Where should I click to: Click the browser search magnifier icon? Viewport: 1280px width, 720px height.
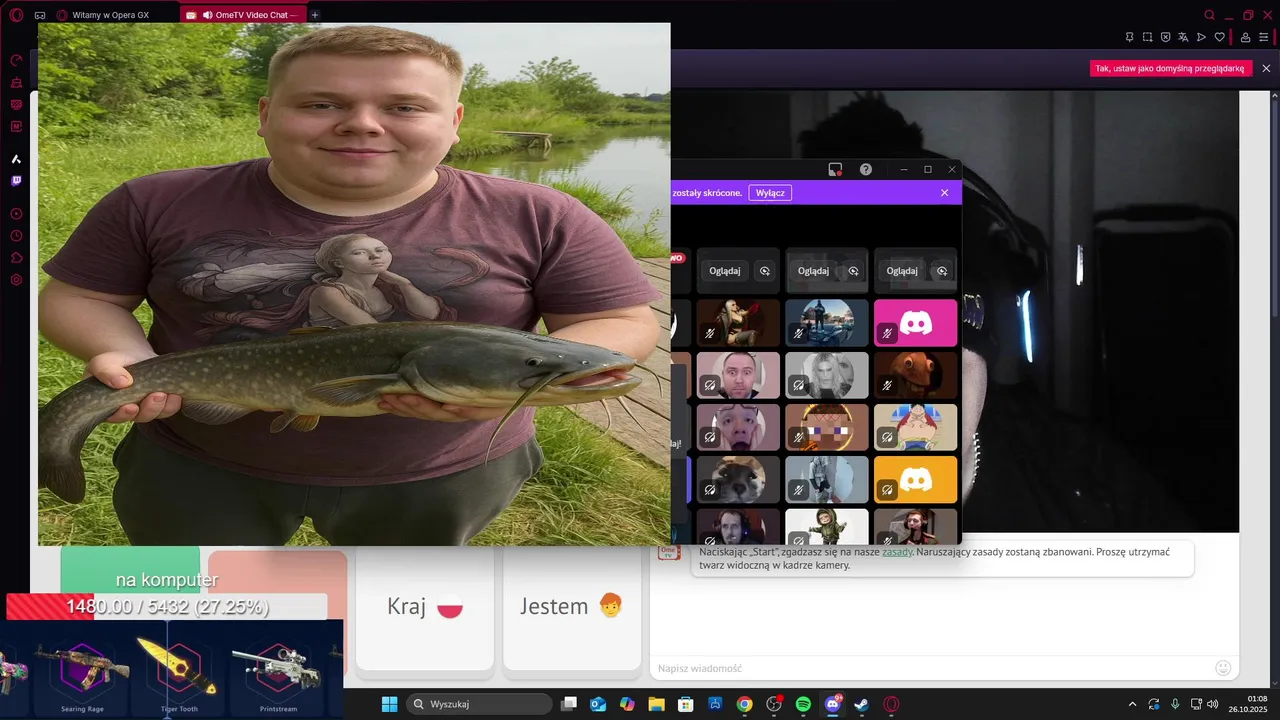click(1210, 15)
